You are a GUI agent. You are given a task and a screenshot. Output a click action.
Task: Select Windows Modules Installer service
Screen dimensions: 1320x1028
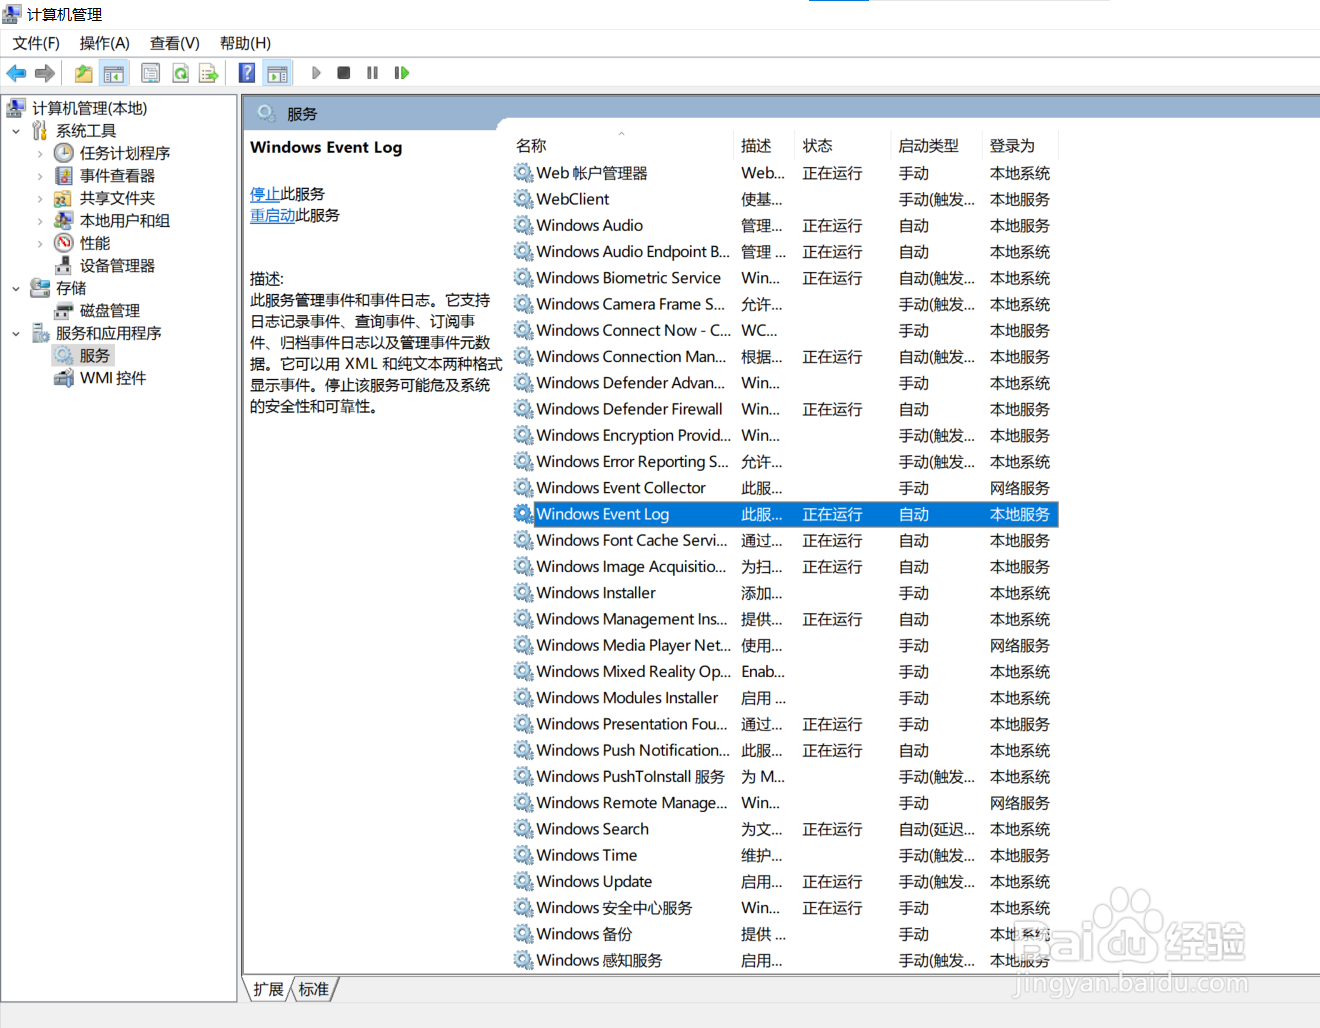click(x=785, y=698)
